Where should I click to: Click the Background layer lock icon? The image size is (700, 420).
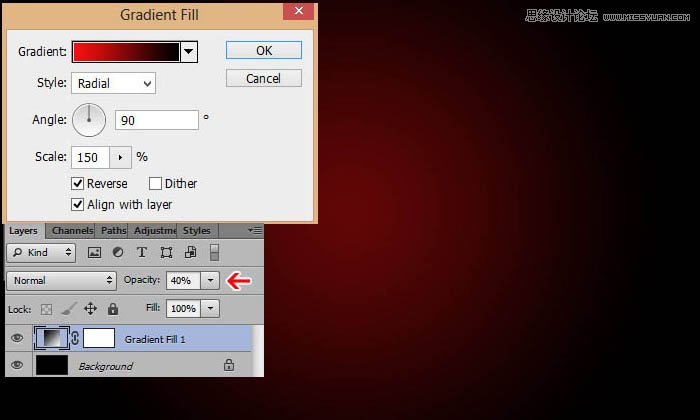229,365
